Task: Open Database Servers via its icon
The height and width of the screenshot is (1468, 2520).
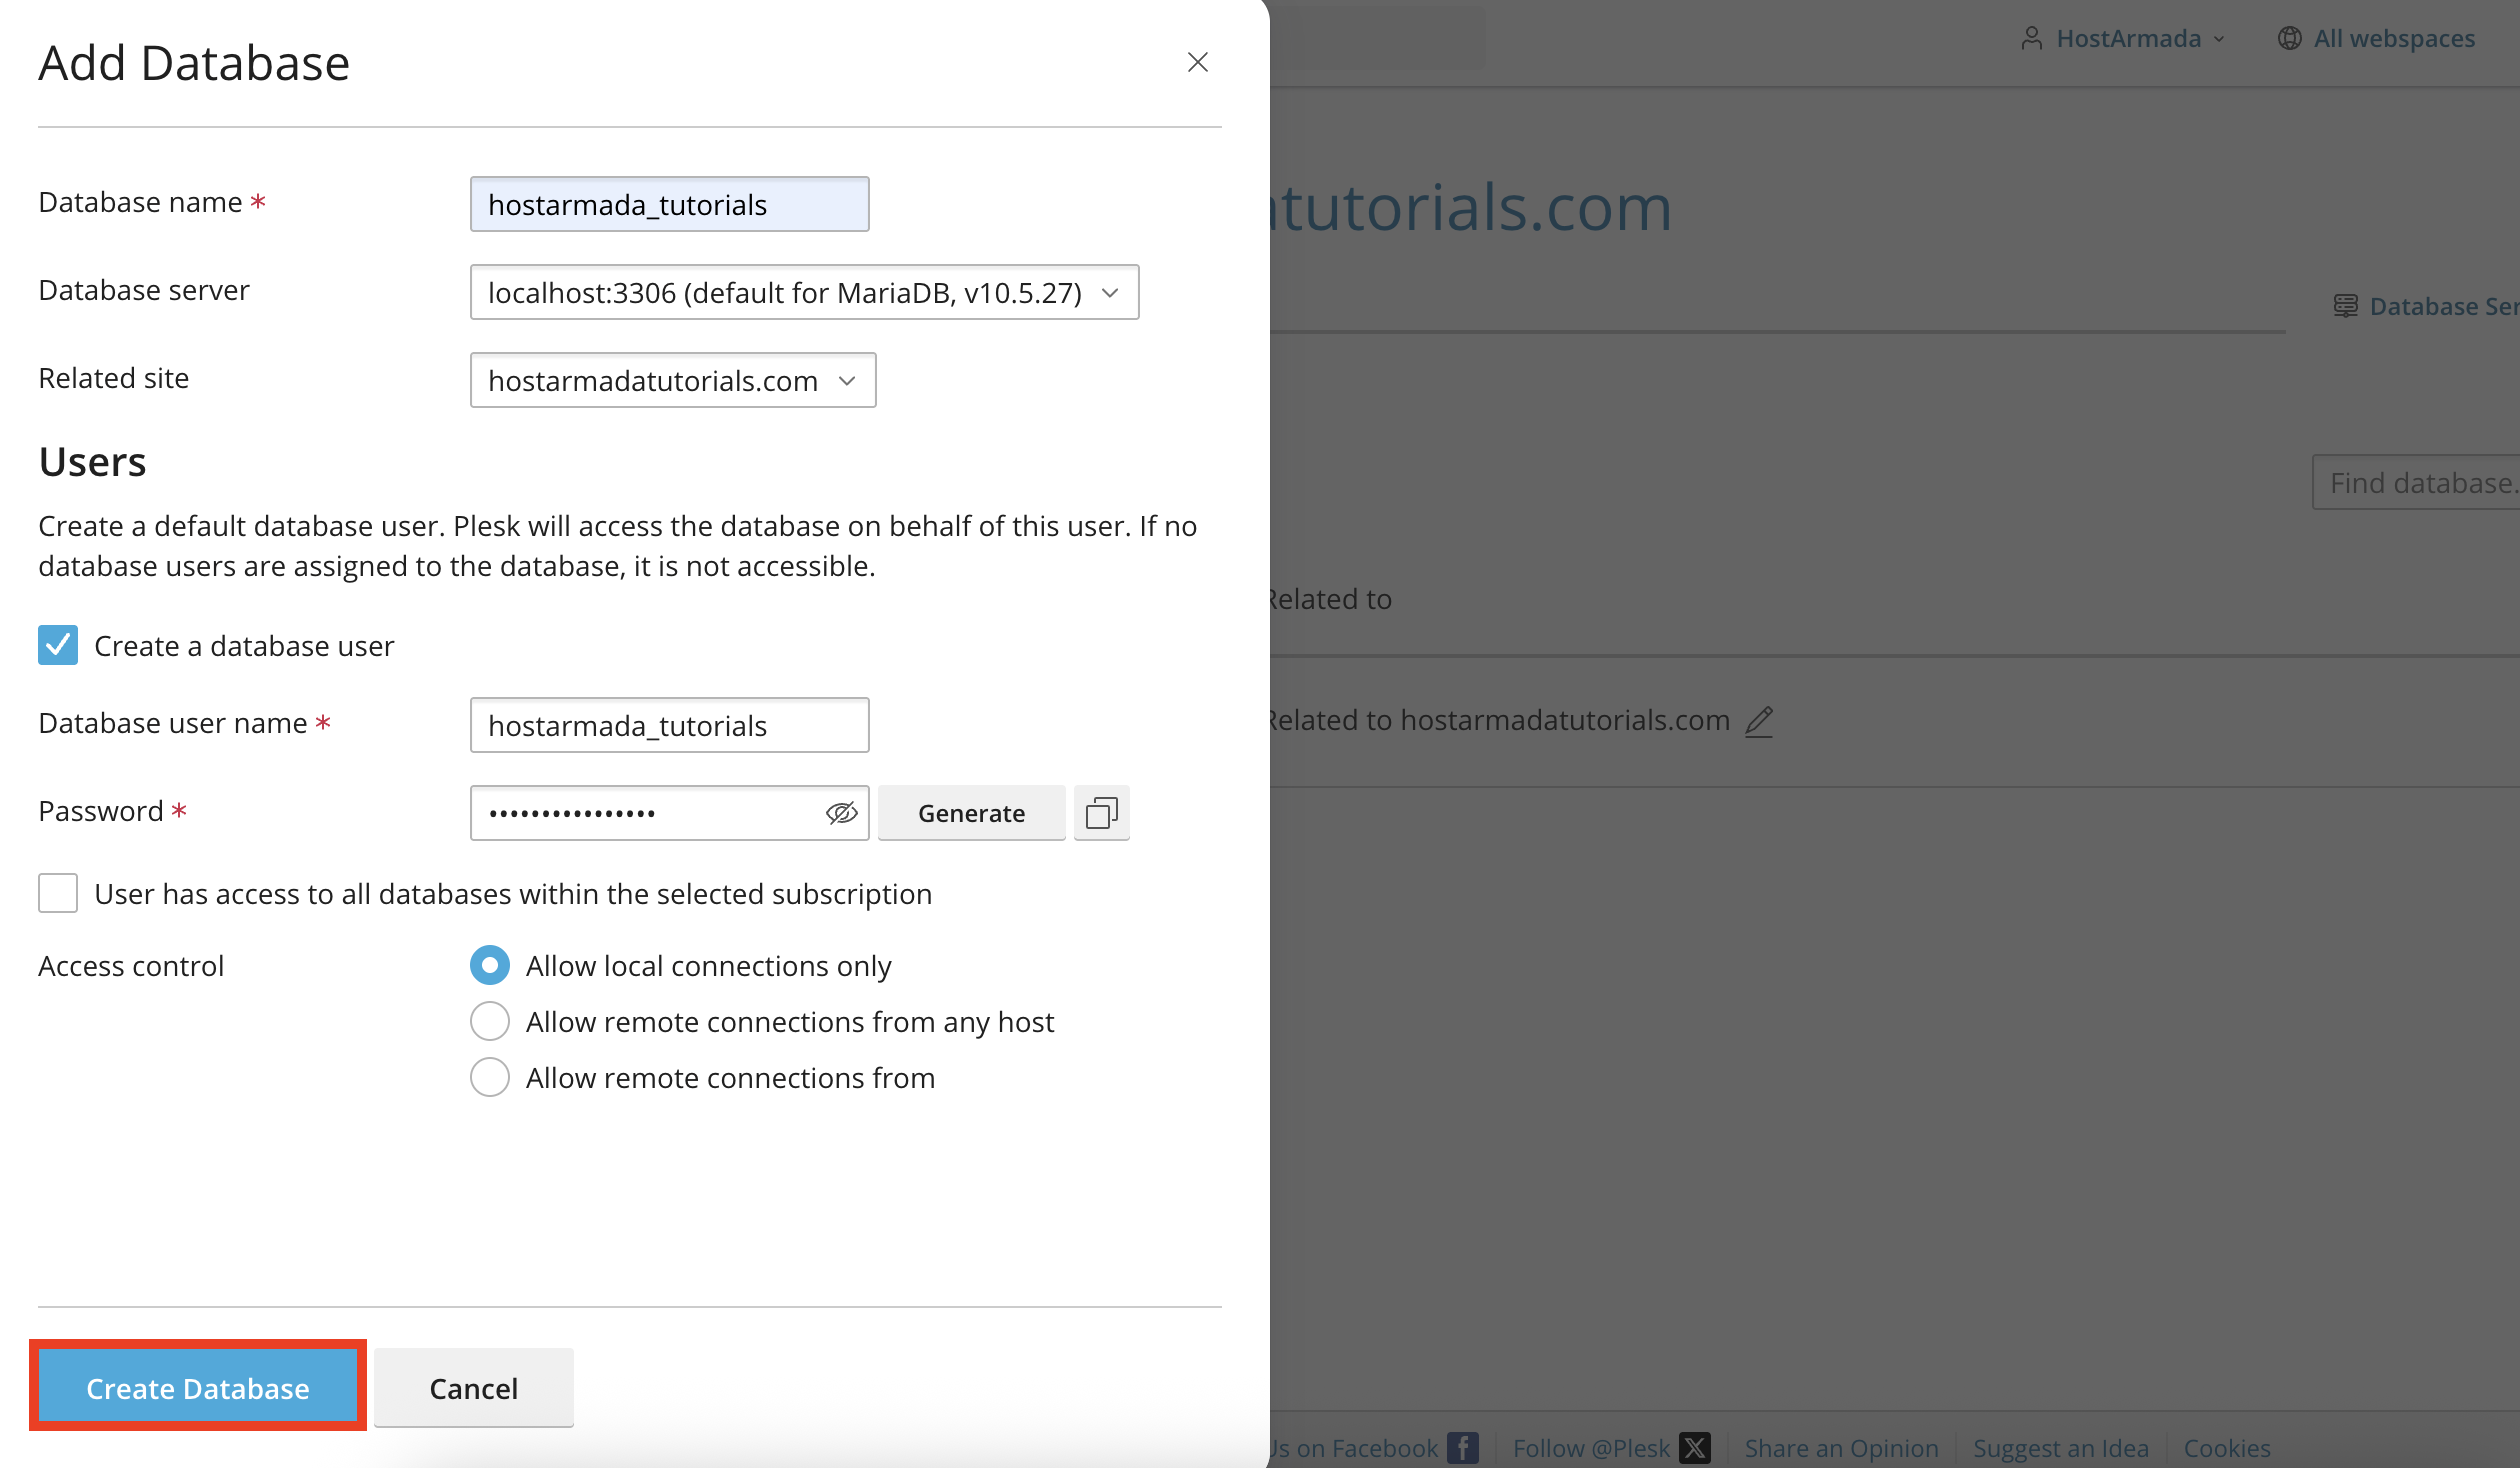Action: [x=2344, y=306]
